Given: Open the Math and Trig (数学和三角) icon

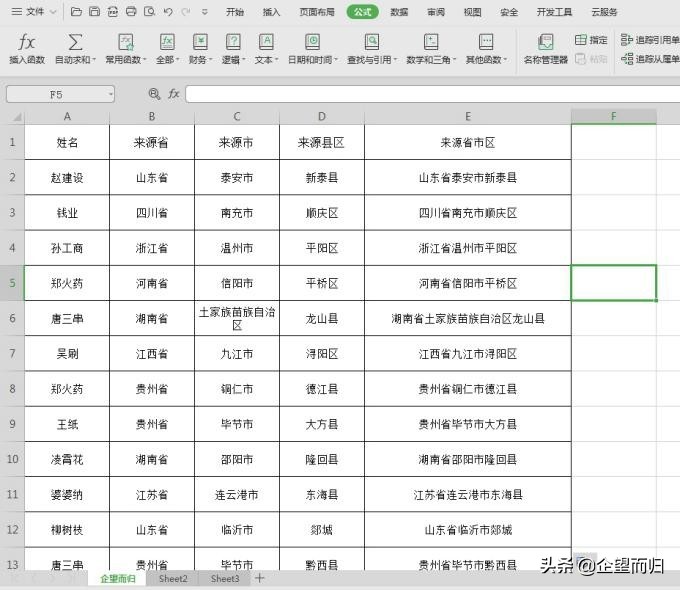Looking at the screenshot, I should pyautogui.click(x=431, y=43).
